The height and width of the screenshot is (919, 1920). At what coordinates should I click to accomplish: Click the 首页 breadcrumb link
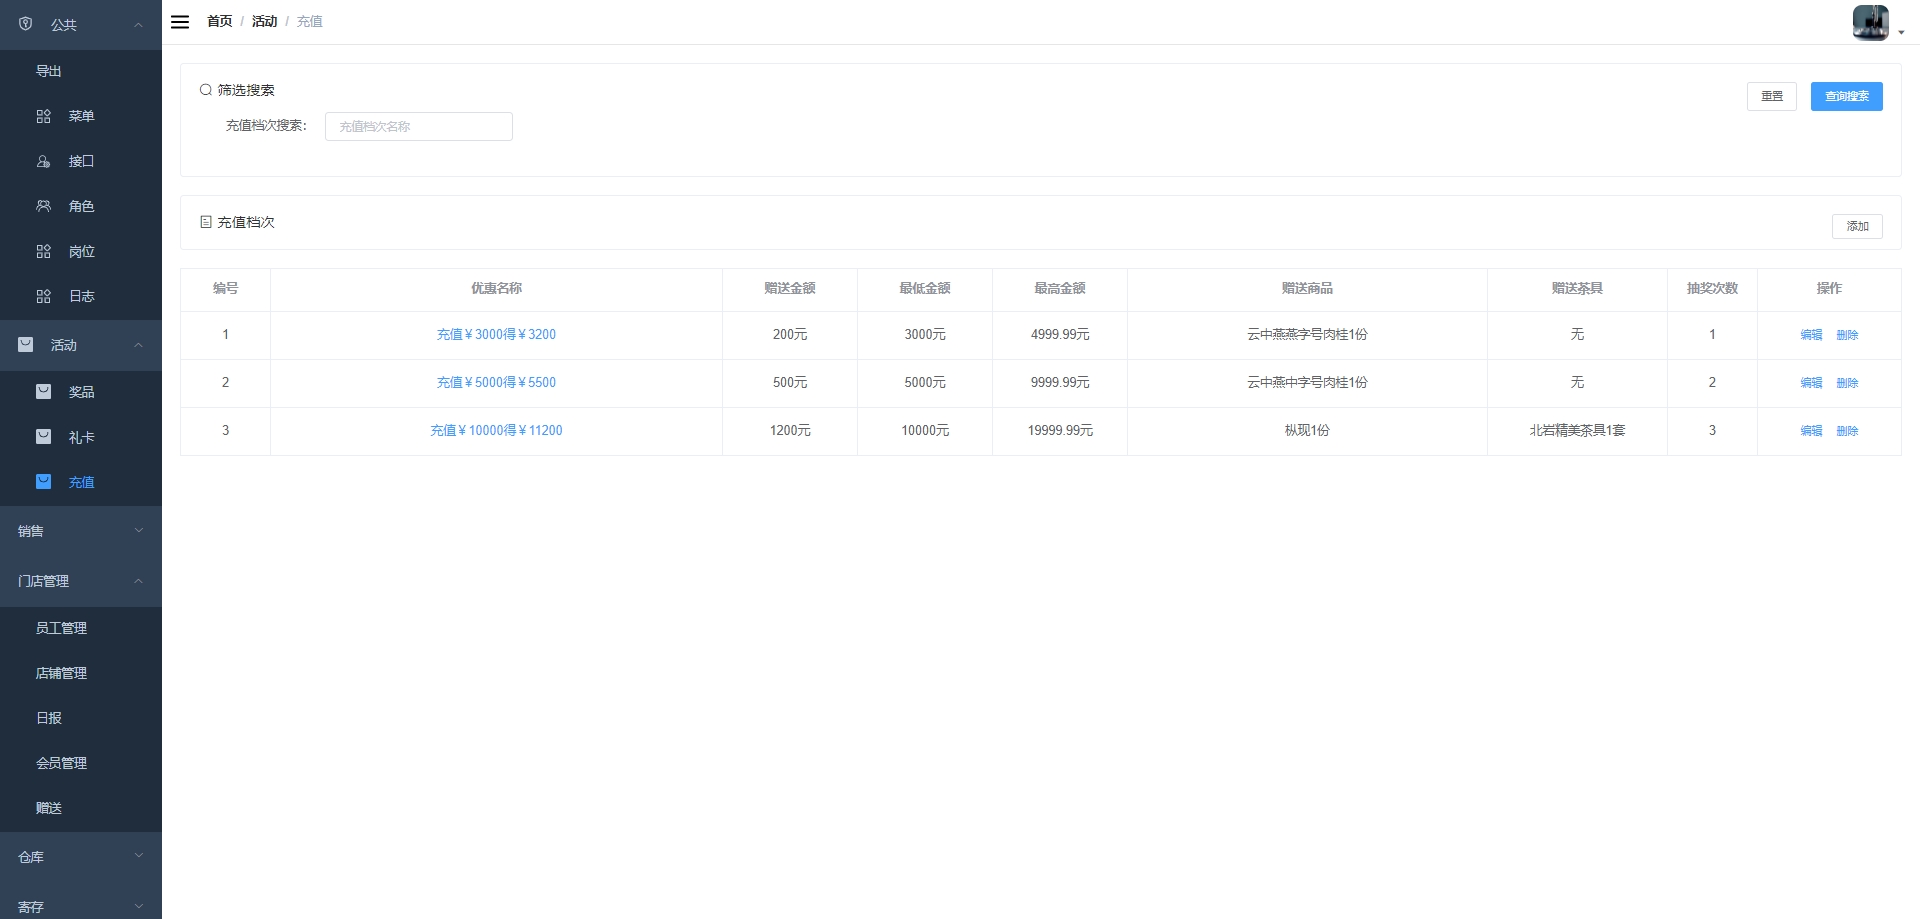tap(219, 21)
